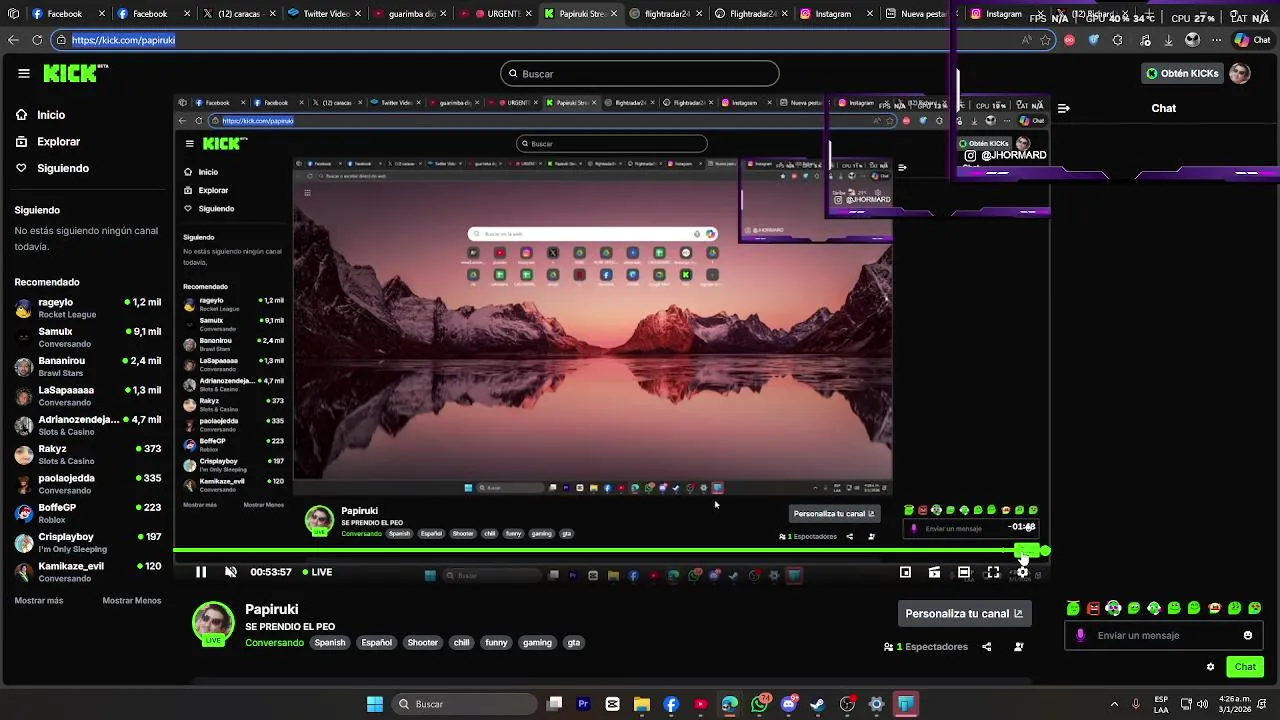Open Bananirou's Brawl Stars channel
Image resolution: width=1280 pixels, height=720 pixels.
coord(88,366)
